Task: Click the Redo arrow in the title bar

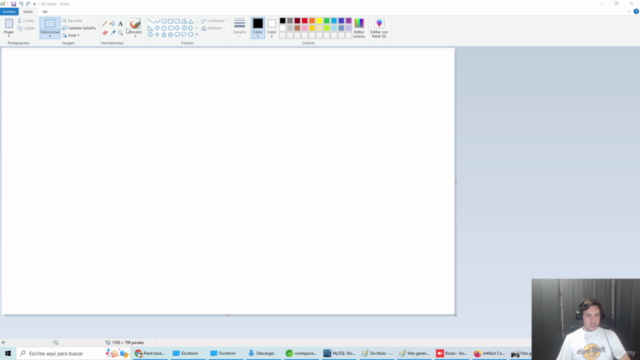Action: coord(28,4)
